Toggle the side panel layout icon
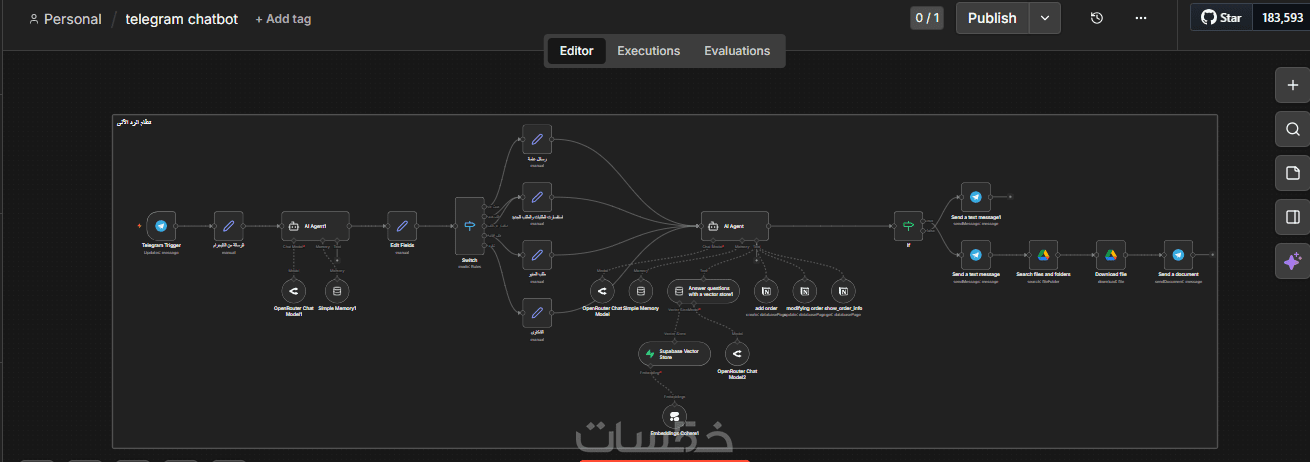Screen dimensions: 1310x462 1292,216
